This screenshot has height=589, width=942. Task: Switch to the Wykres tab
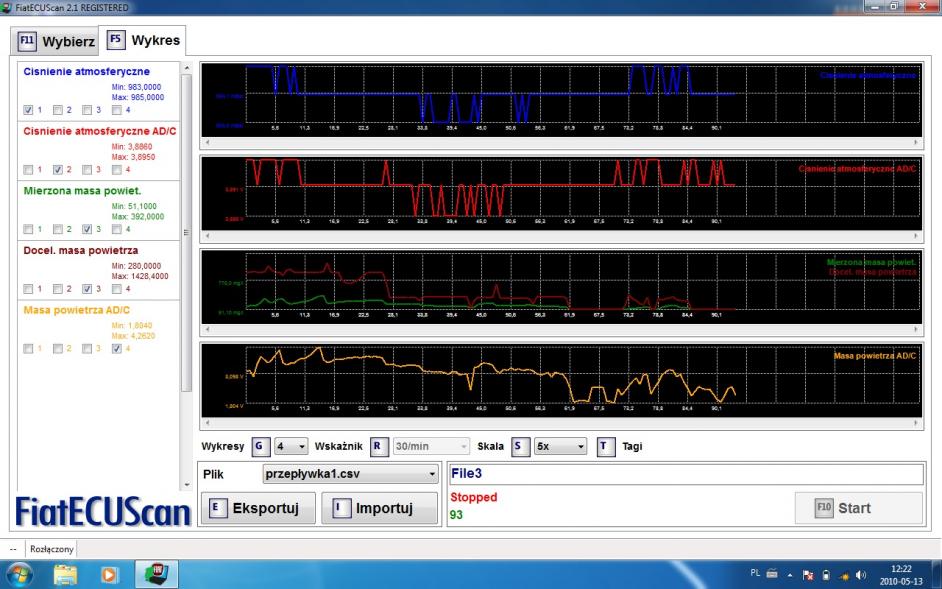pos(142,40)
